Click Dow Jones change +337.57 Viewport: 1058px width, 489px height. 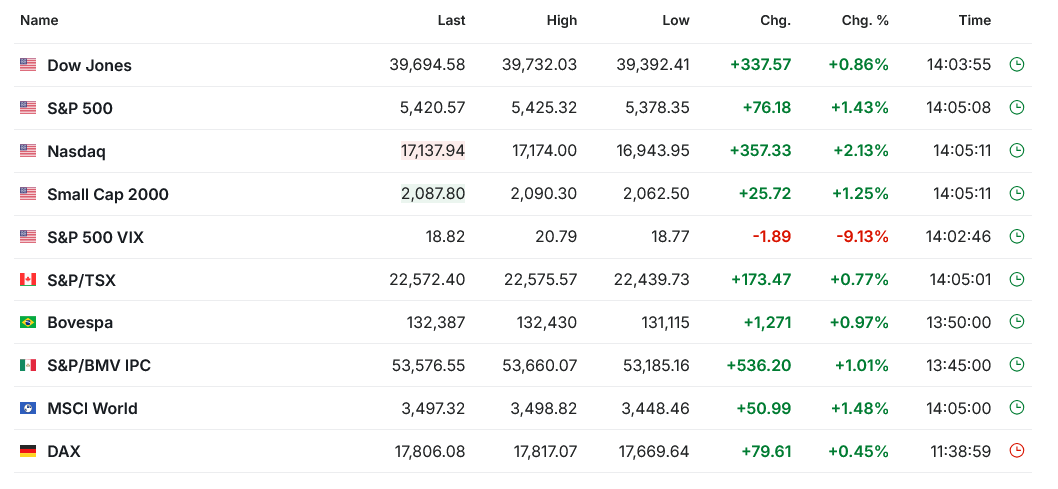click(x=760, y=65)
